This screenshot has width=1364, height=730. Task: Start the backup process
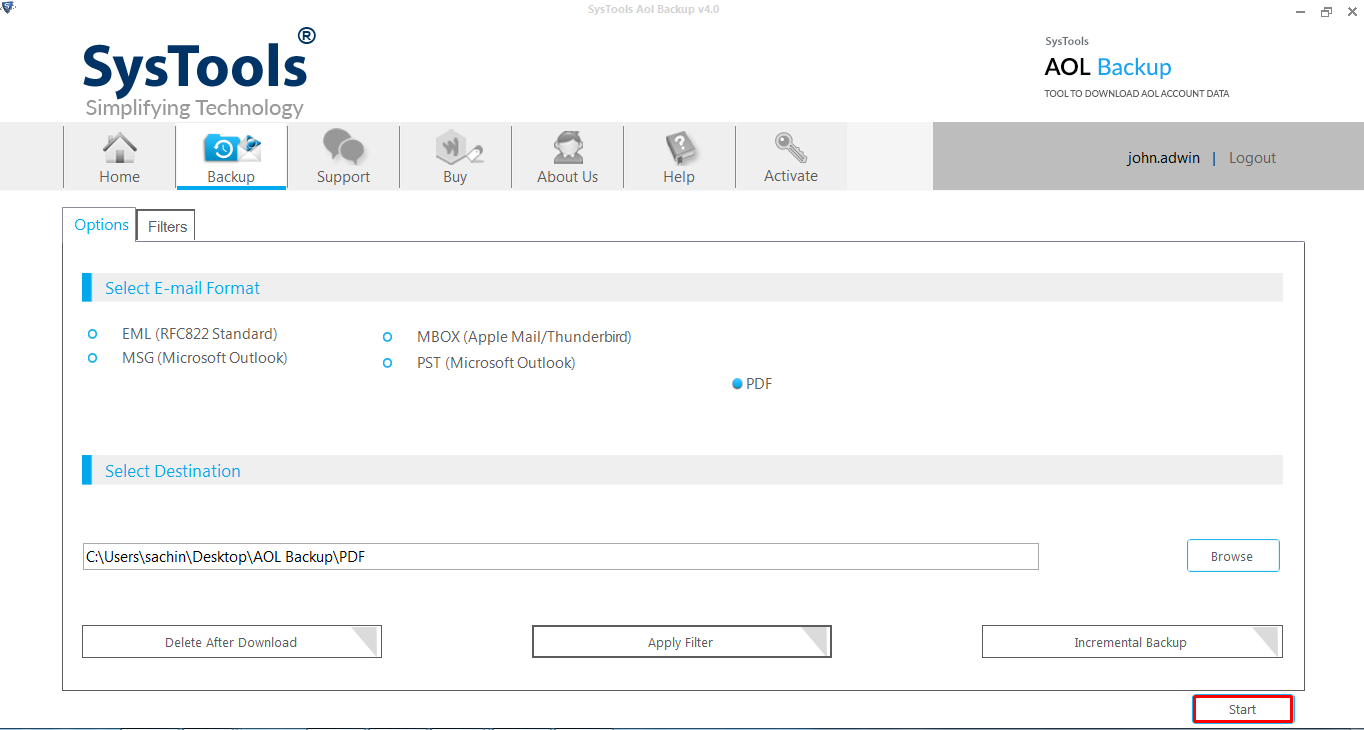point(1243,709)
